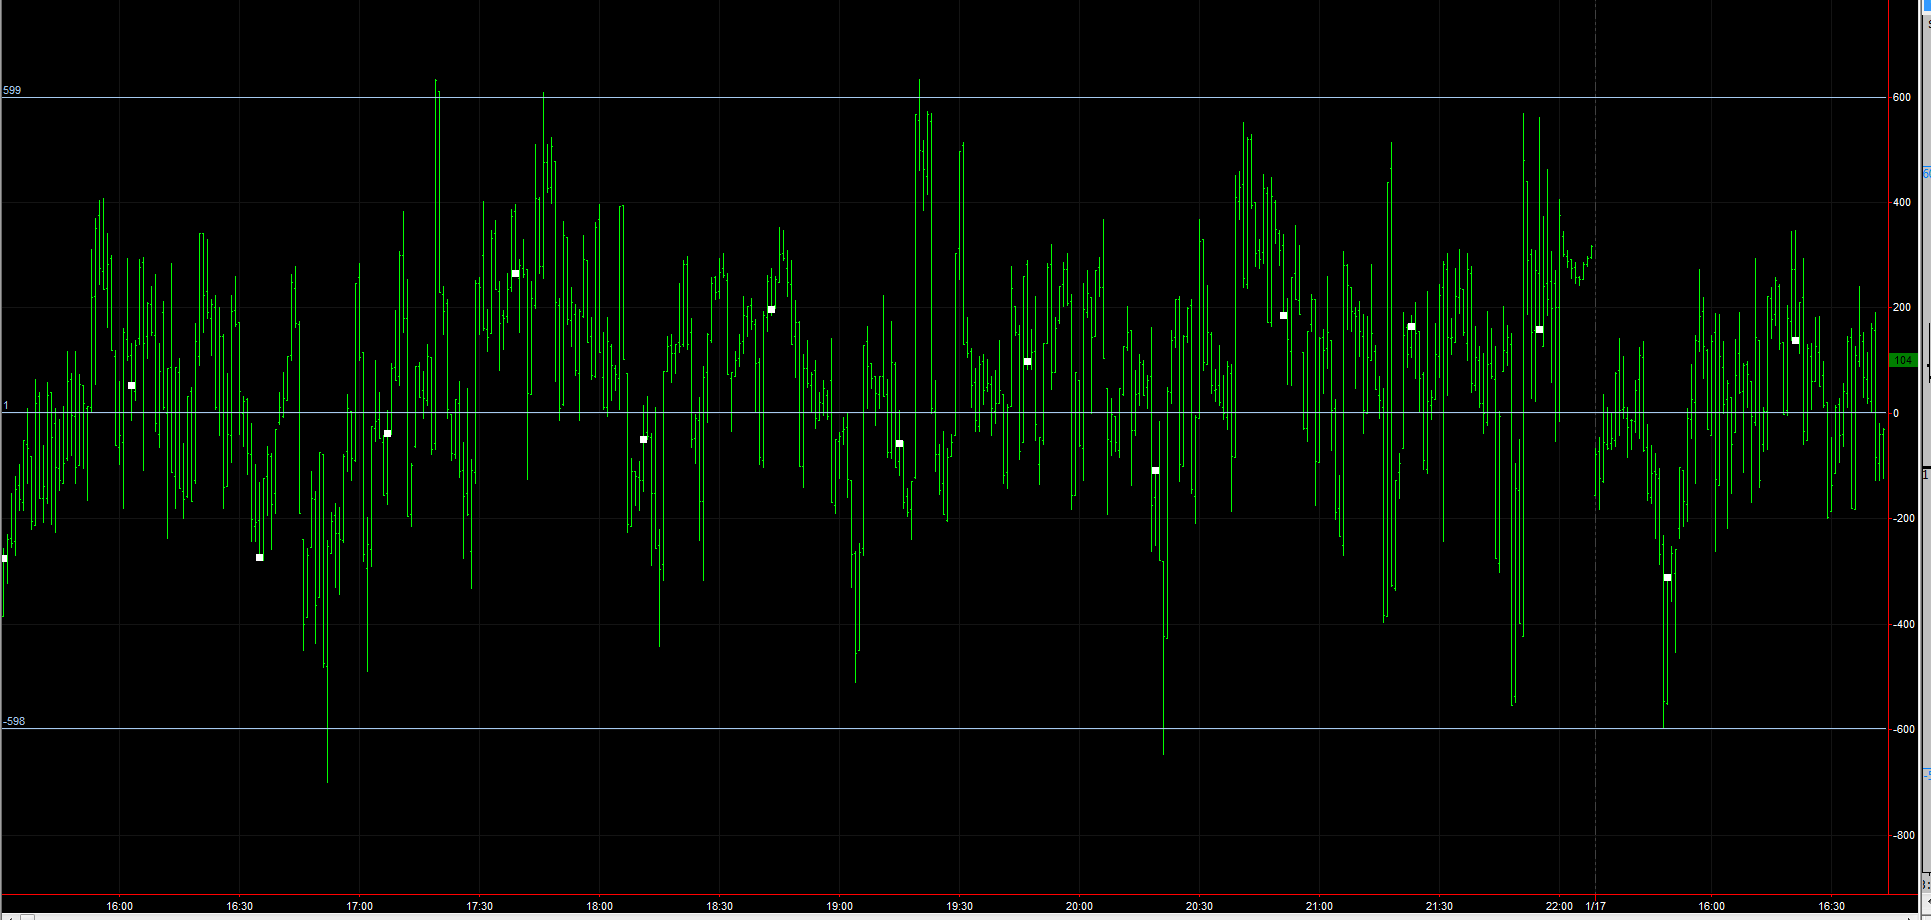The image size is (1931, 920).
Task: Click the 16:00 label right after 1/17
Action: click(x=1712, y=907)
